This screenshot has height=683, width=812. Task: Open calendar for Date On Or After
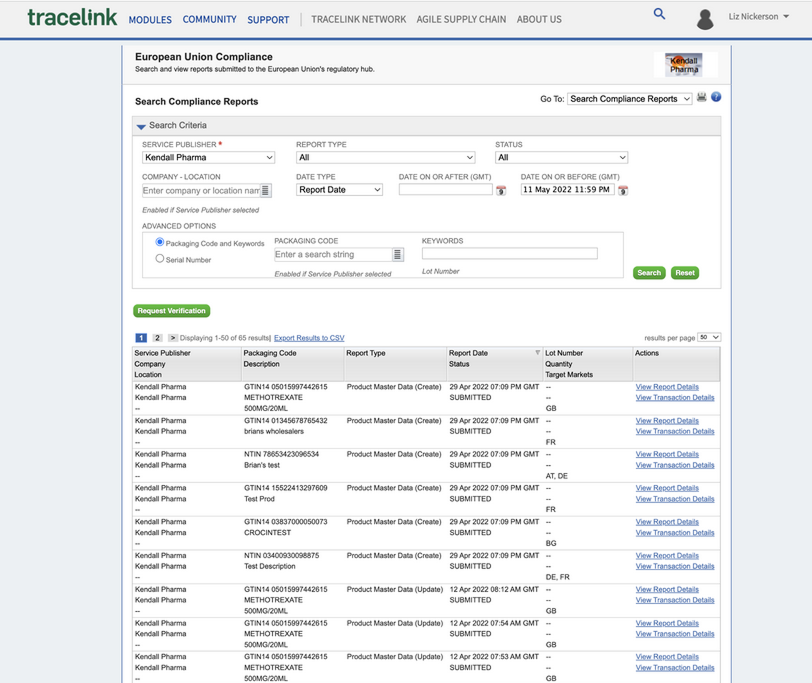click(x=501, y=191)
